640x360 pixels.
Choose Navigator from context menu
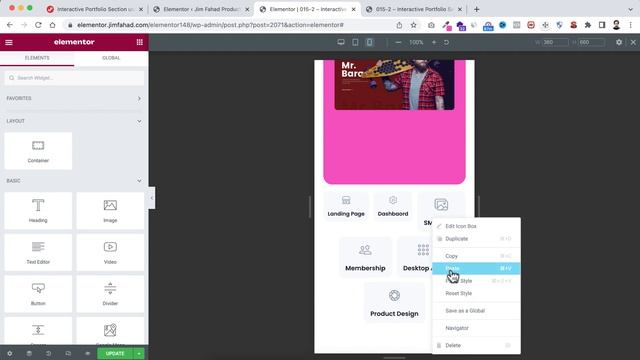(x=476, y=328)
